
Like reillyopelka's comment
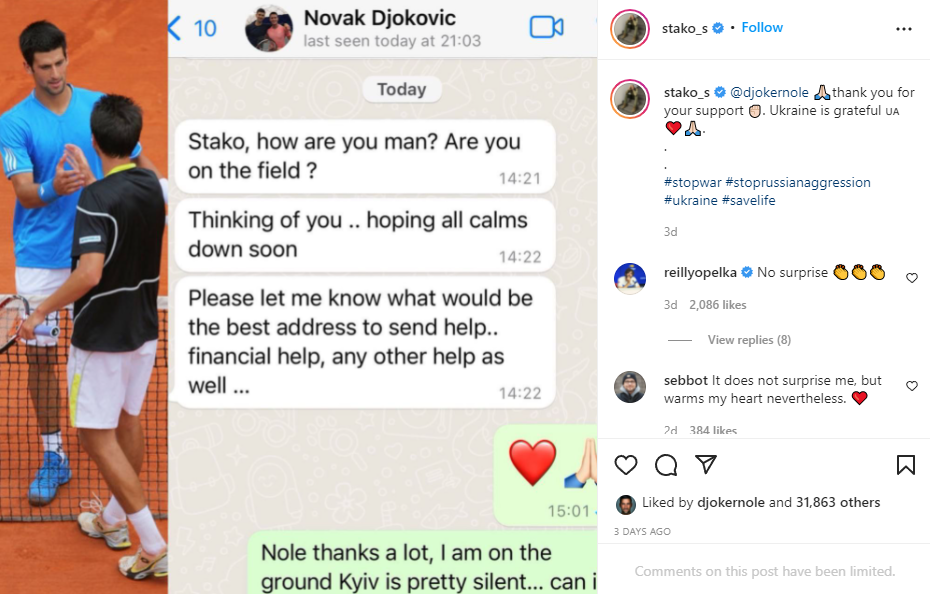912,278
